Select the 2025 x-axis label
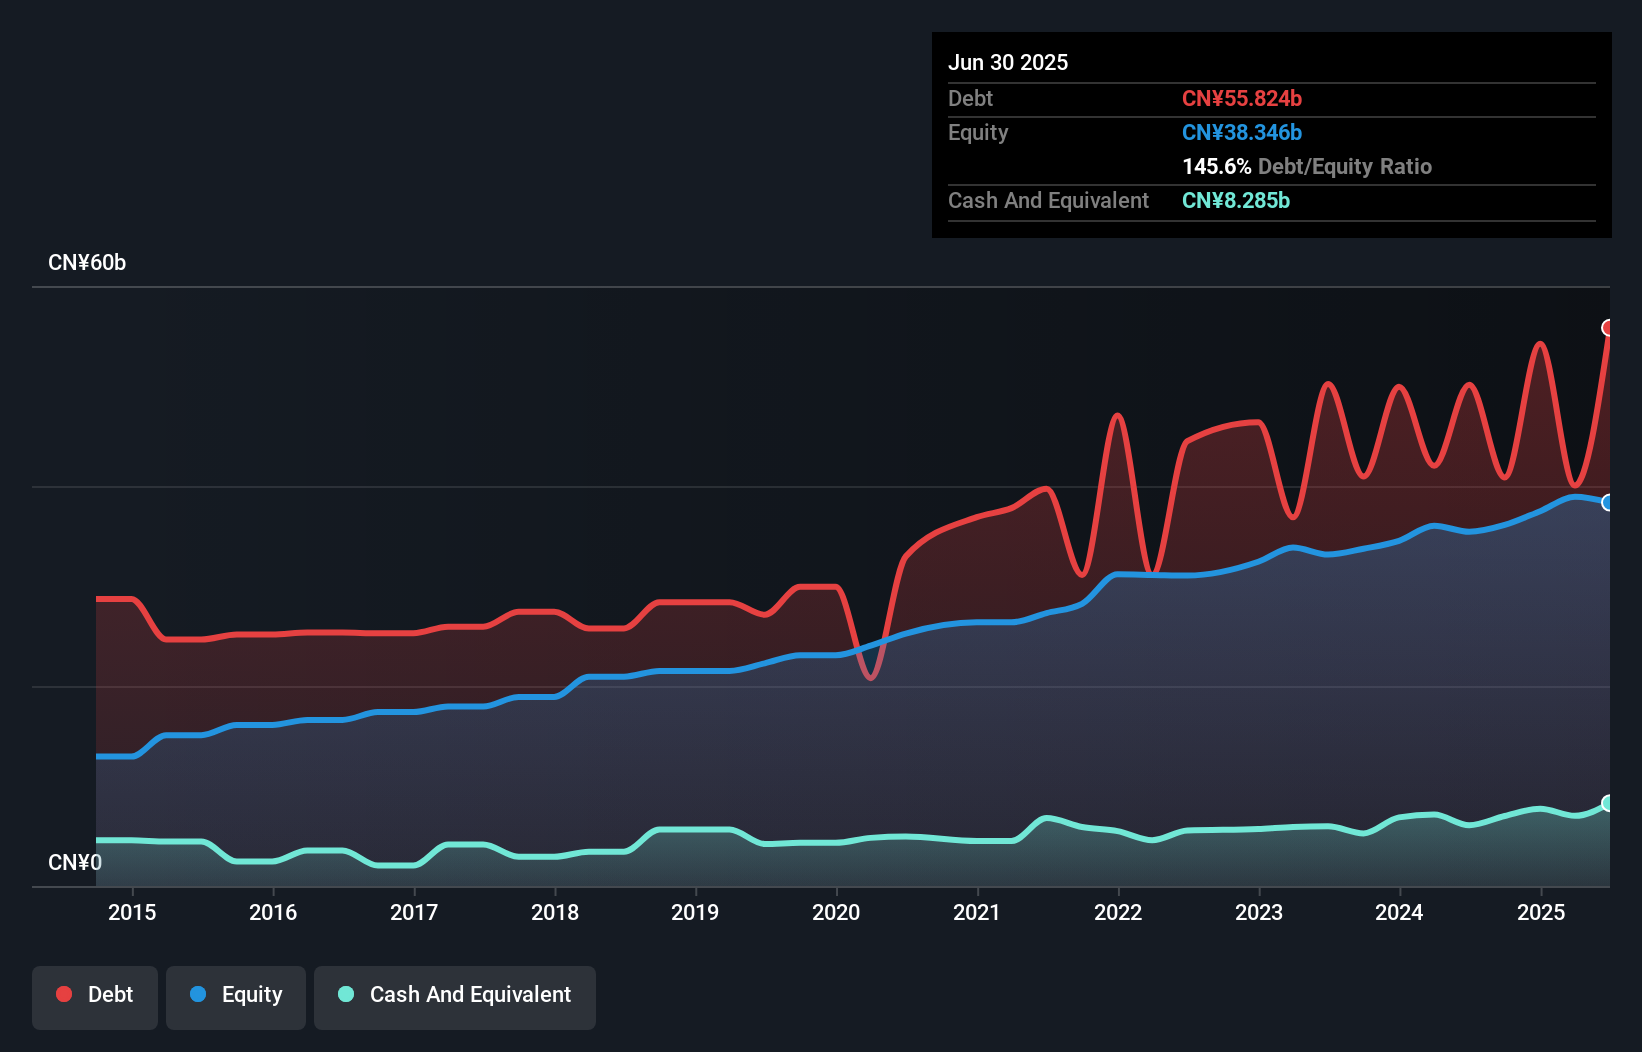1642x1052 pixels. (x=1540, y=912)
